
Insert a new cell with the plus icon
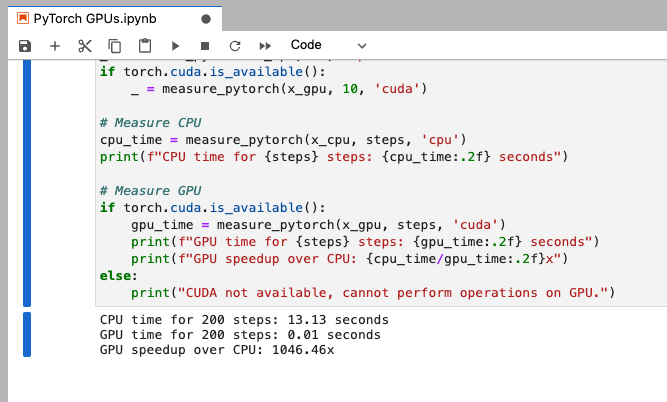pos(55,46)
